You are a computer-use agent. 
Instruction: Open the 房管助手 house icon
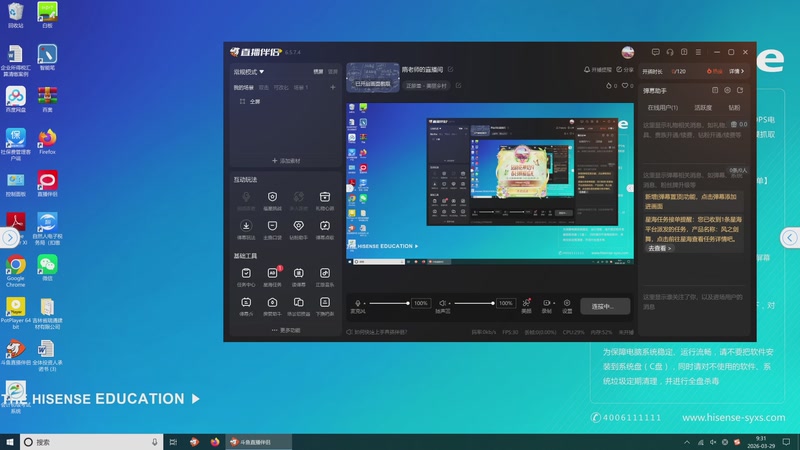tap(272, 303)
